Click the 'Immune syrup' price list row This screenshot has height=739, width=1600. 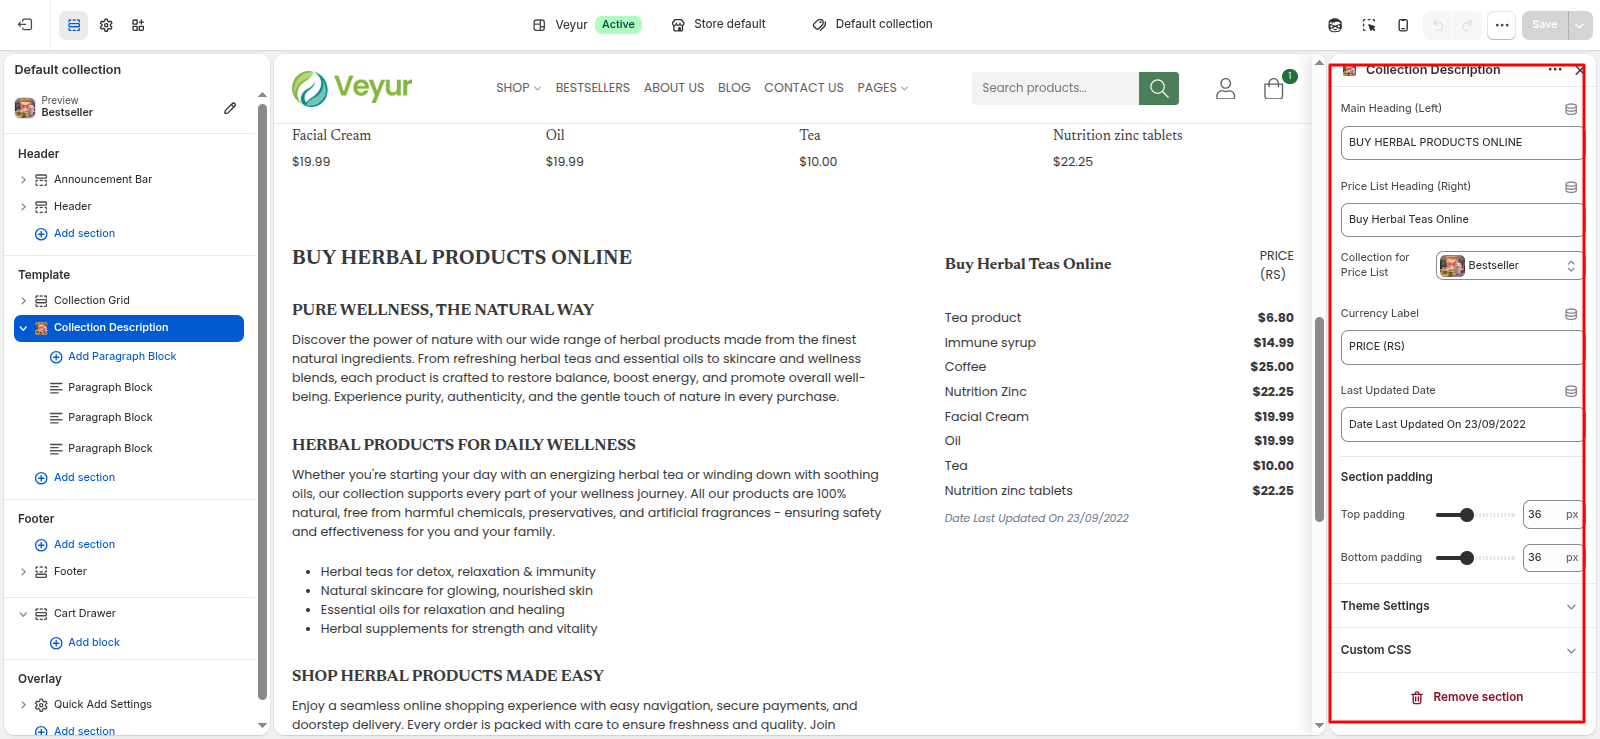click(x=1119, y=343)
